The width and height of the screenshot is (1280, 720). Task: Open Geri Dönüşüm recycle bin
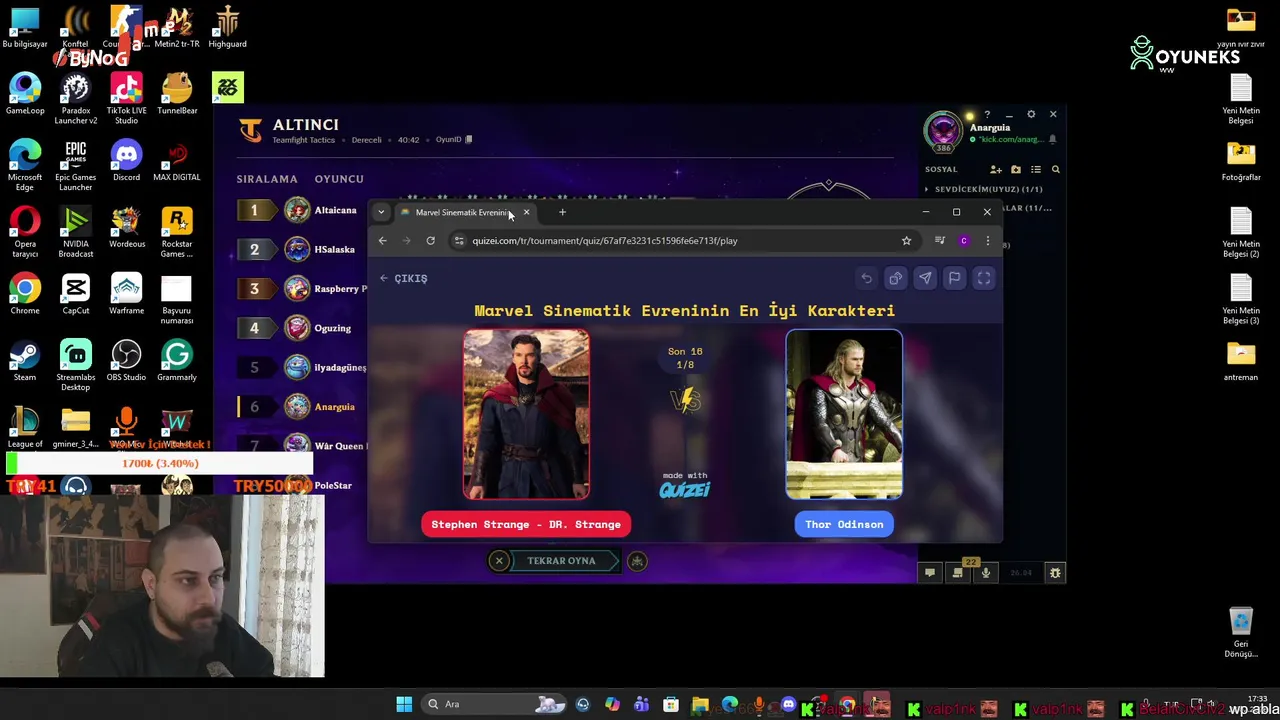coord(1241,632)
